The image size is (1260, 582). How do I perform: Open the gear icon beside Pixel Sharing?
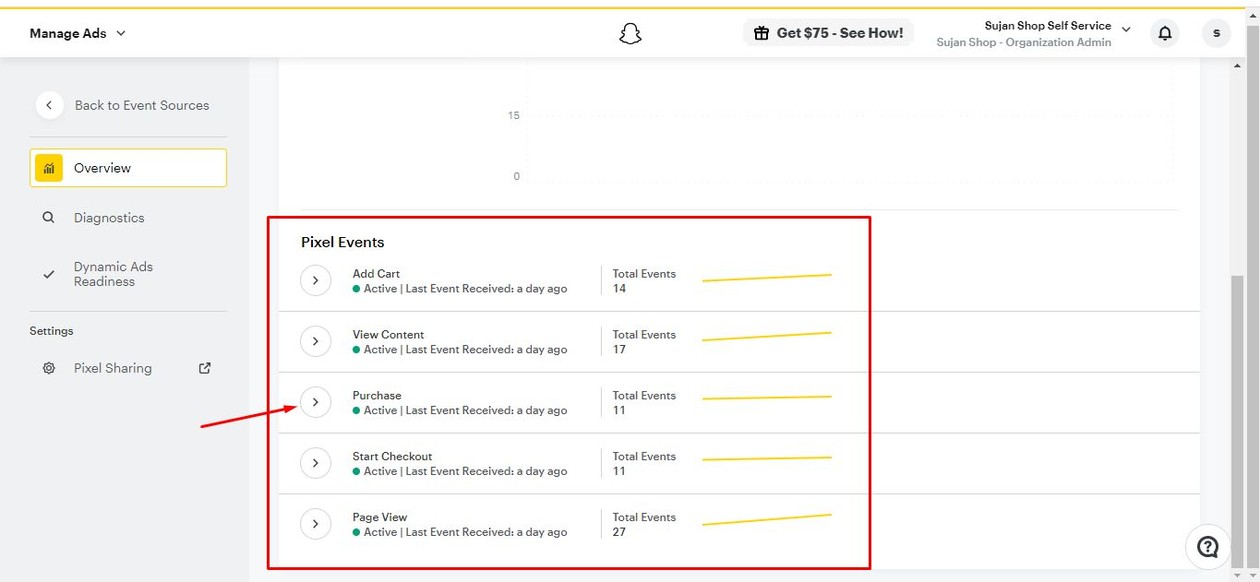48,368
